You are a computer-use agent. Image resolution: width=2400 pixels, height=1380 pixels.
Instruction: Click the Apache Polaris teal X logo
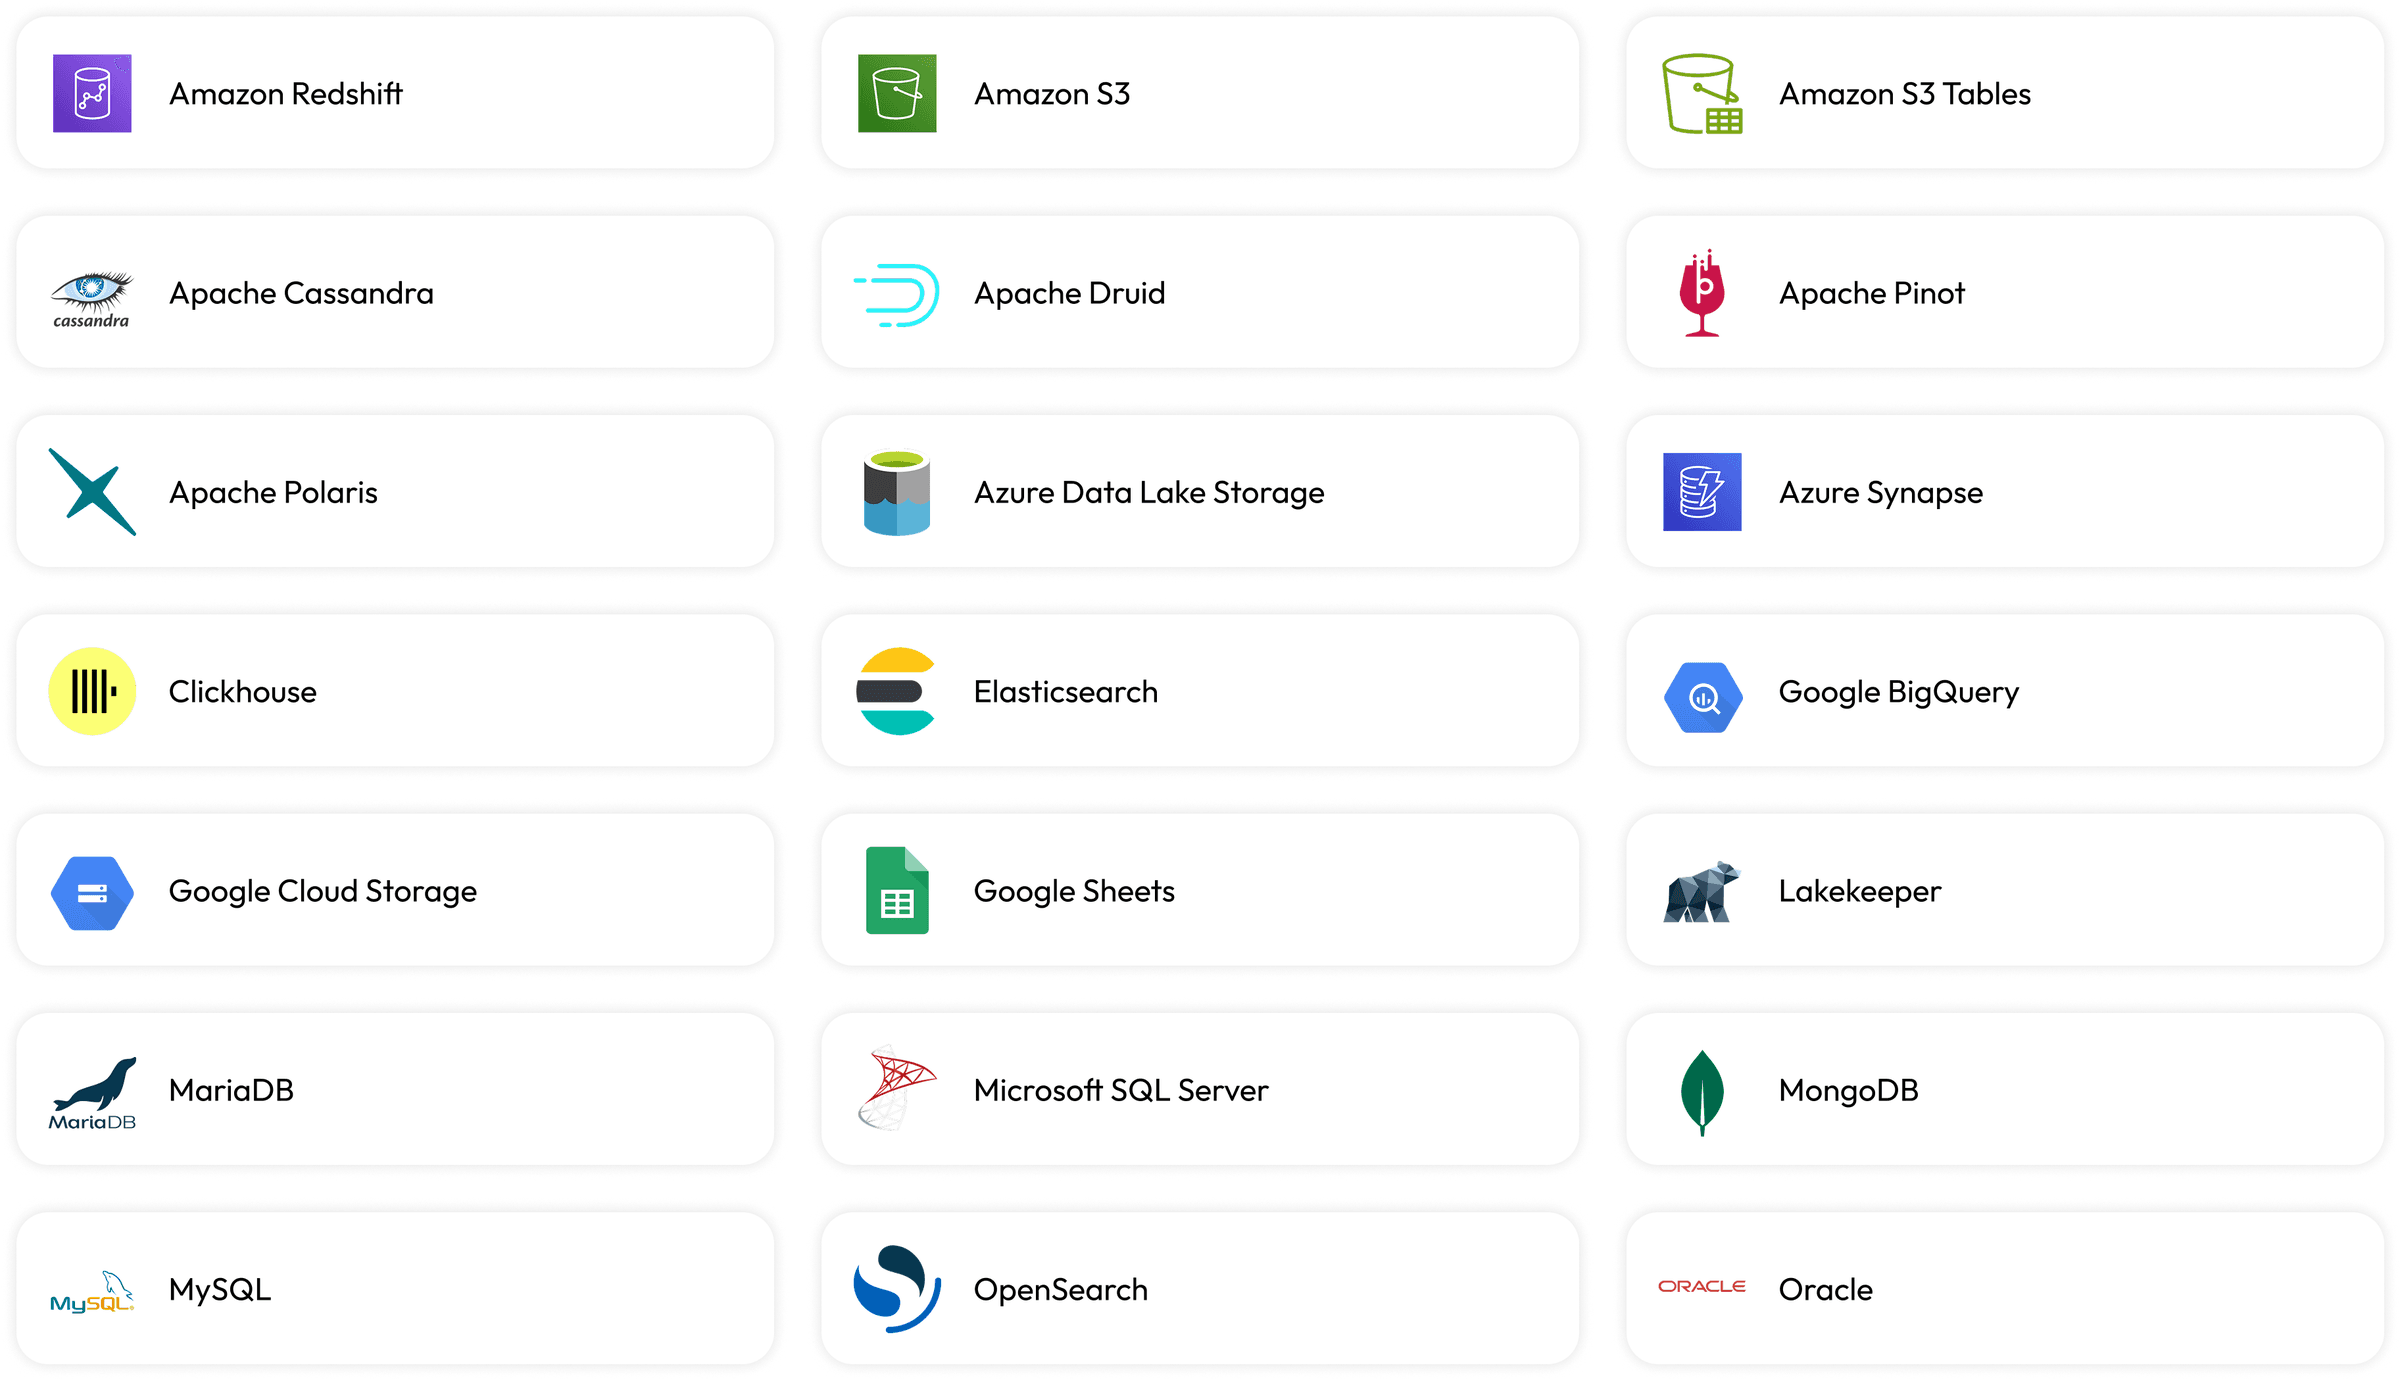92,492
